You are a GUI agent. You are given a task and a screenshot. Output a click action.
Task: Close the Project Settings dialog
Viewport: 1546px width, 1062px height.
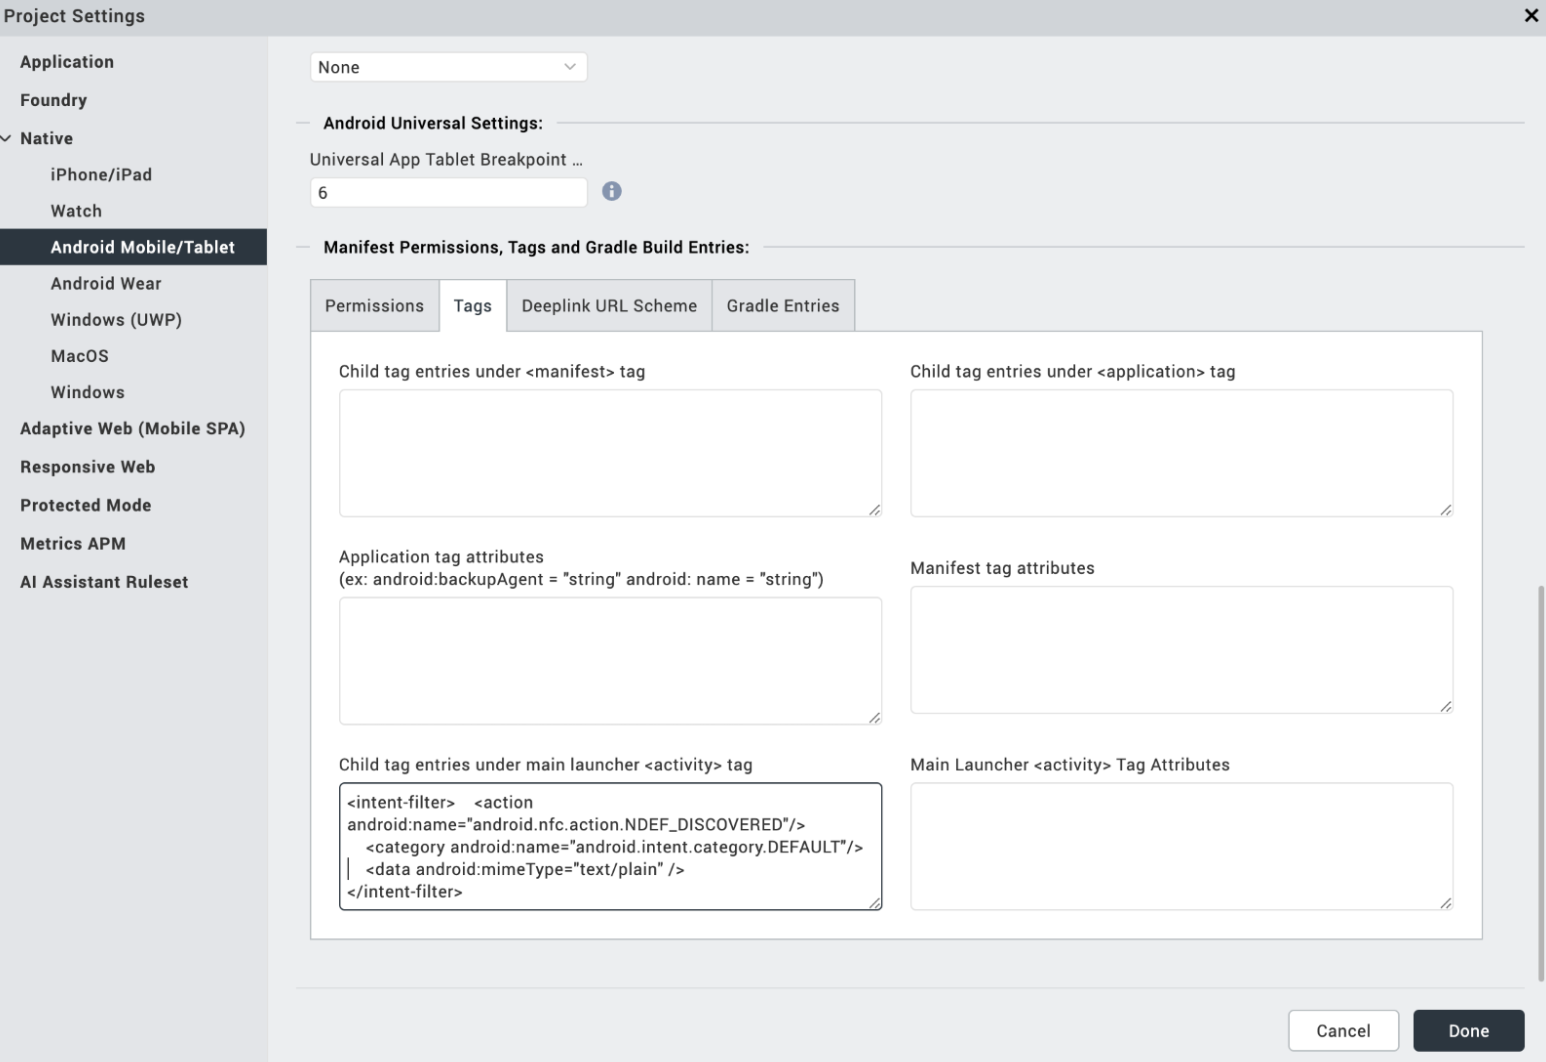point(1530,16)
